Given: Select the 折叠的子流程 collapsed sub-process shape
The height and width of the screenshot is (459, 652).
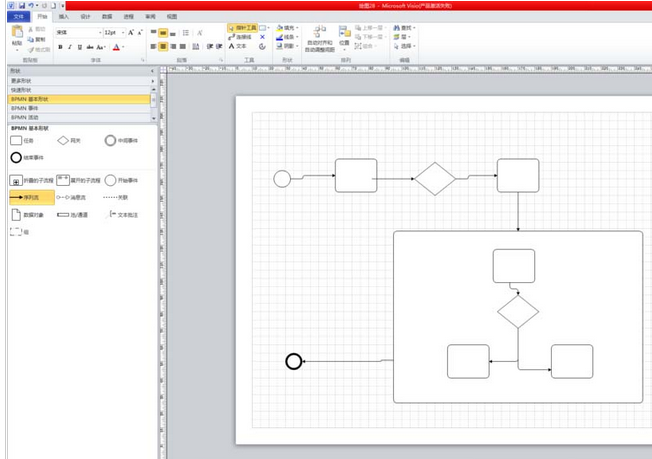Looking at the screenshot, I should tap(16, 181).
